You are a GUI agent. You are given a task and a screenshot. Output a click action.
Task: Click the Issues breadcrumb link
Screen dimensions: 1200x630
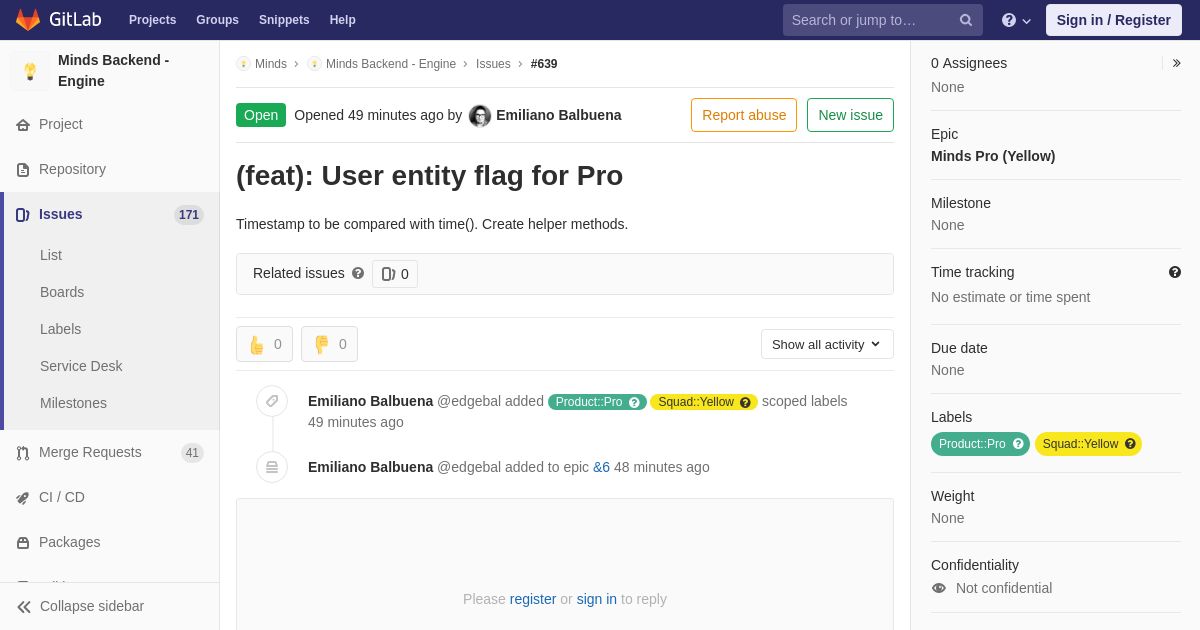[493, 64]
